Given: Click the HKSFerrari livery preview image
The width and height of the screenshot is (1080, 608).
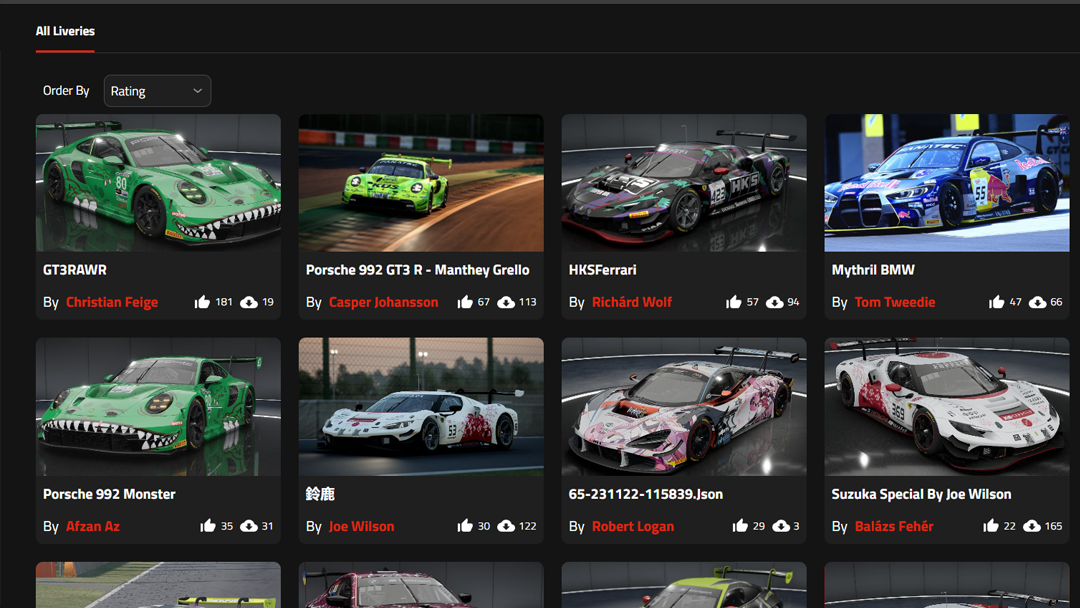Looking at the screenshot, I should pyautogui.click(x=684, y=182).
